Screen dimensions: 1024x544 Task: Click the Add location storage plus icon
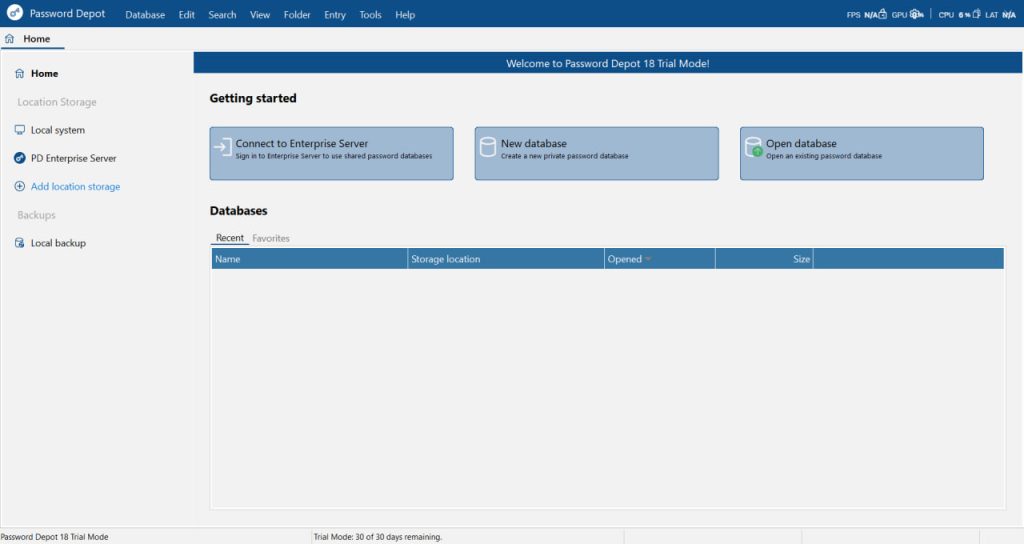[x=20, y=186]
